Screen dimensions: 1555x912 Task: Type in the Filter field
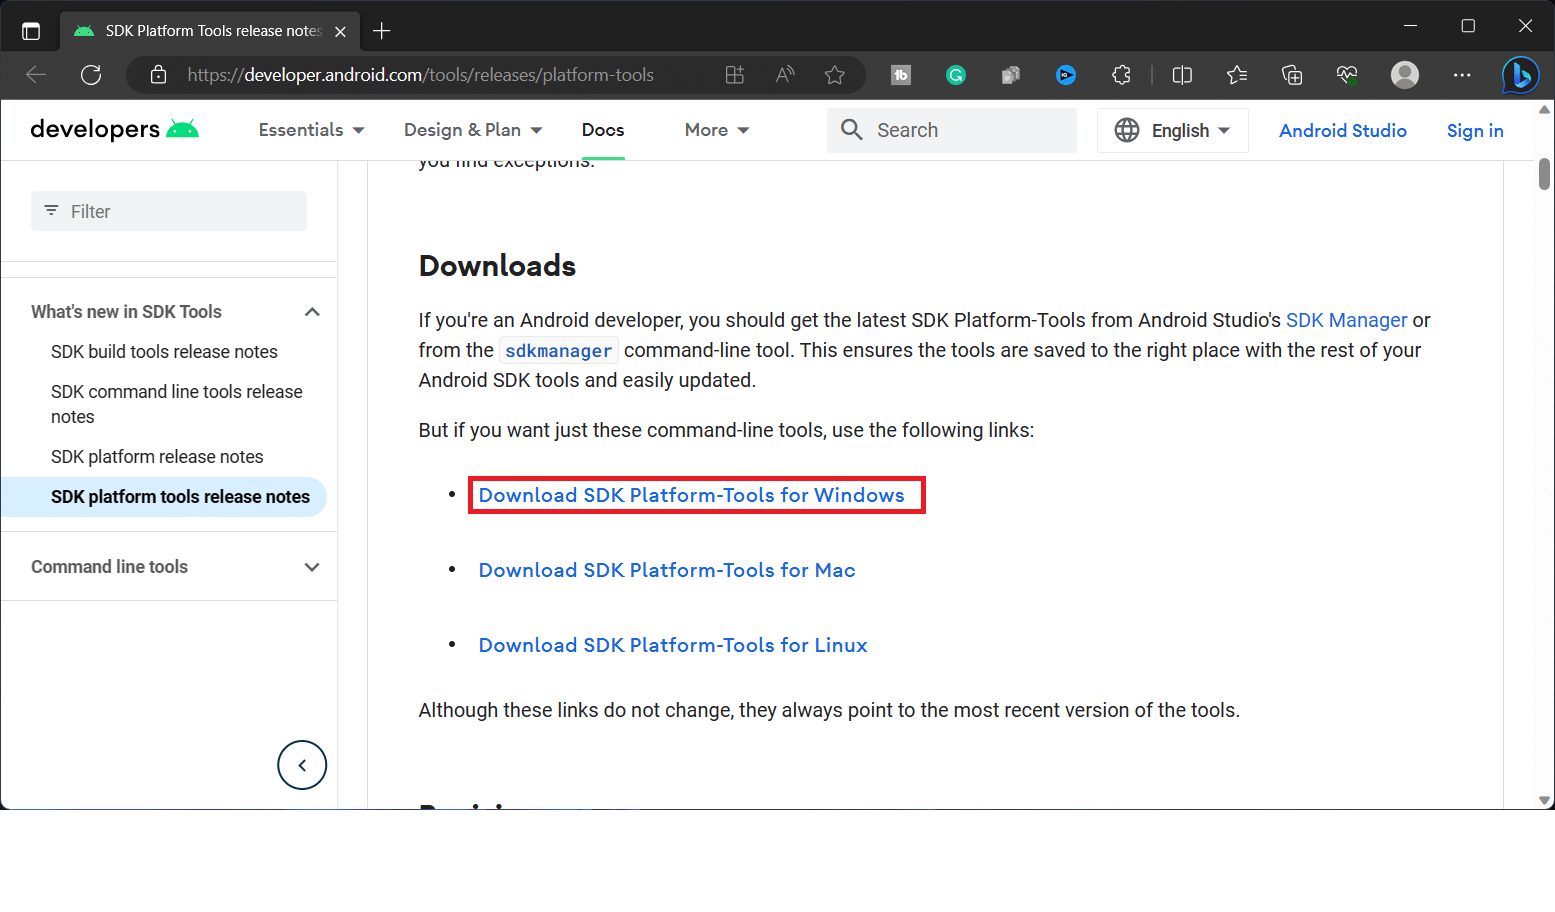[168, 211]
